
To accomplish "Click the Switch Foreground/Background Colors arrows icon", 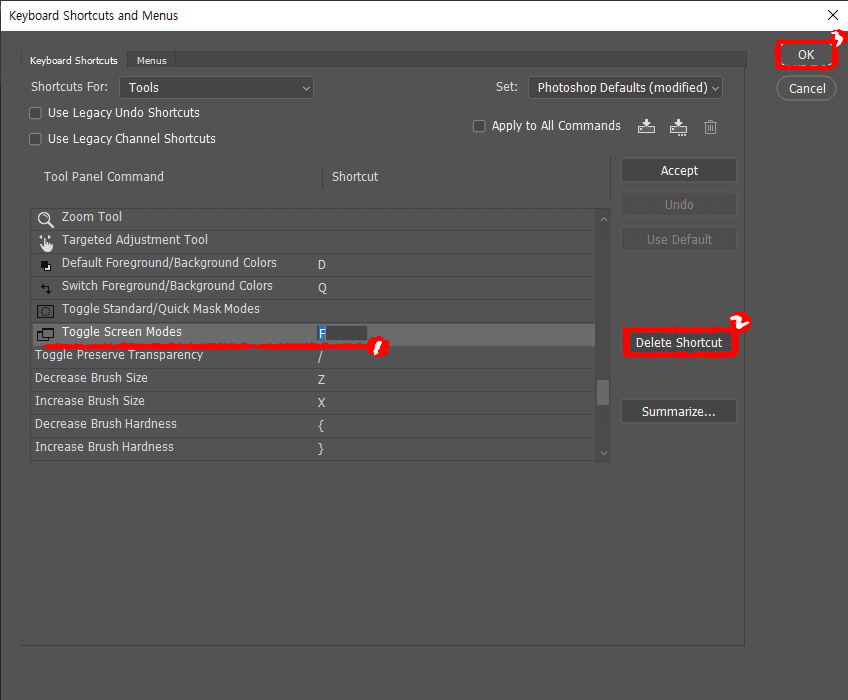I will (45, 286).
